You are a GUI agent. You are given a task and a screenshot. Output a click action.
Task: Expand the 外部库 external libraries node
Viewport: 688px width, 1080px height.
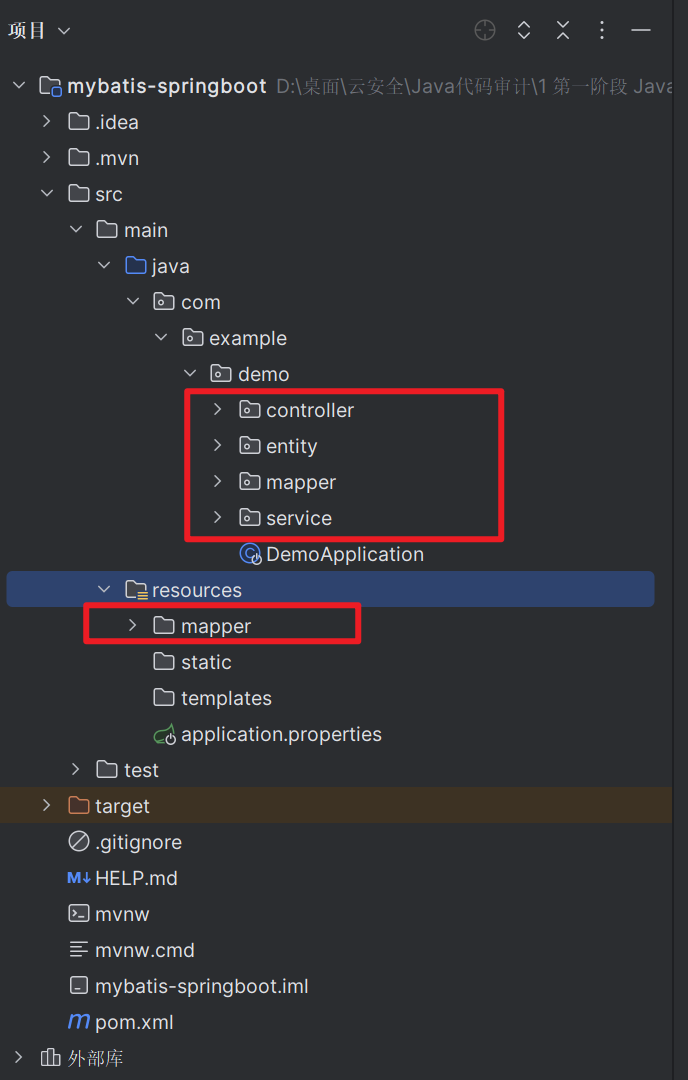click(x=18, y=1058)
